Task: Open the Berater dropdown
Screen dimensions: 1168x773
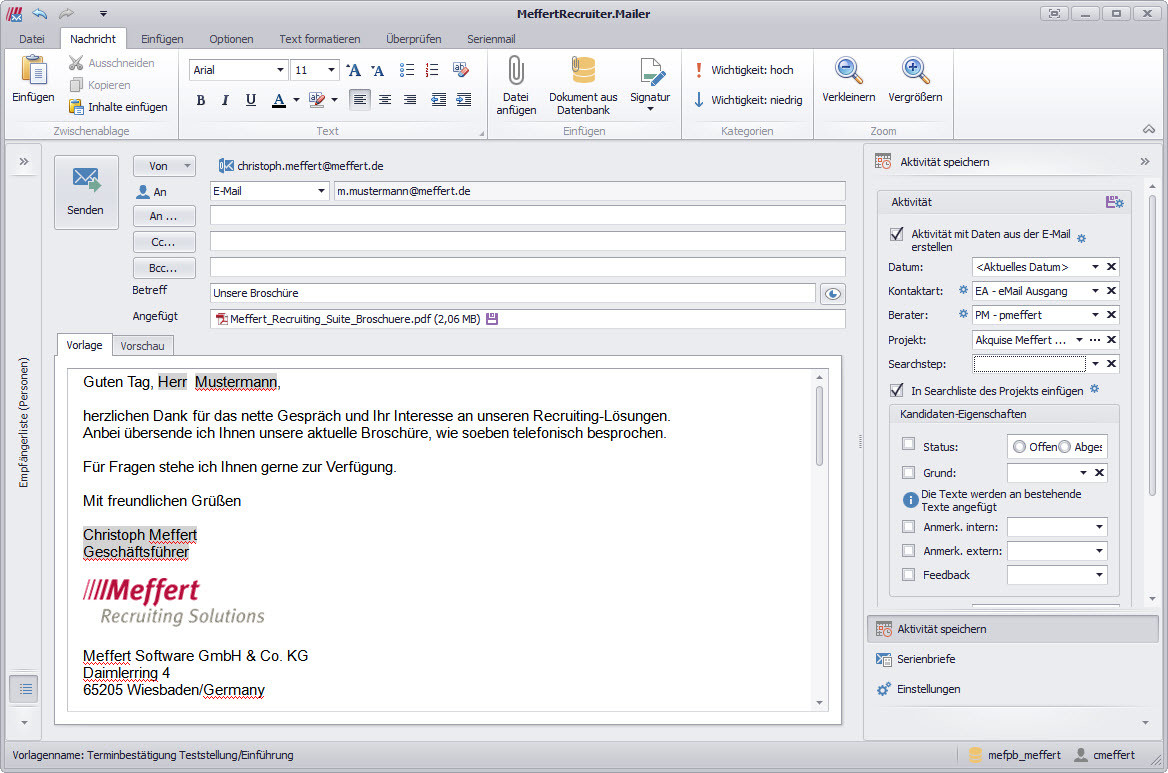Action: click(x=1095, y=314)
